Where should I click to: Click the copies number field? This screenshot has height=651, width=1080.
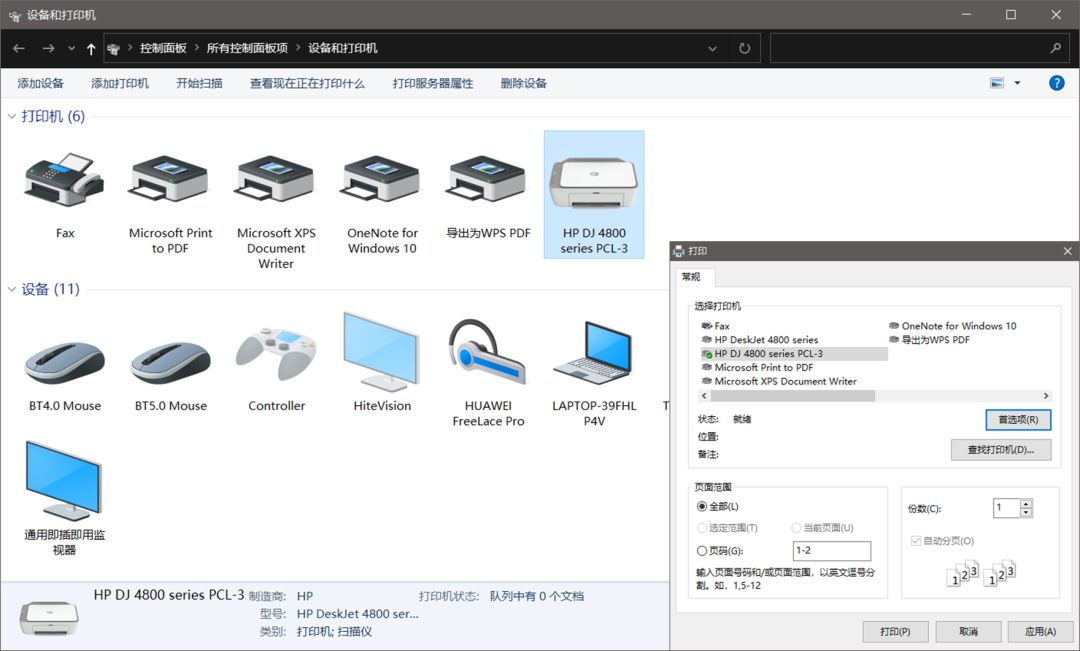[1007, 508]
